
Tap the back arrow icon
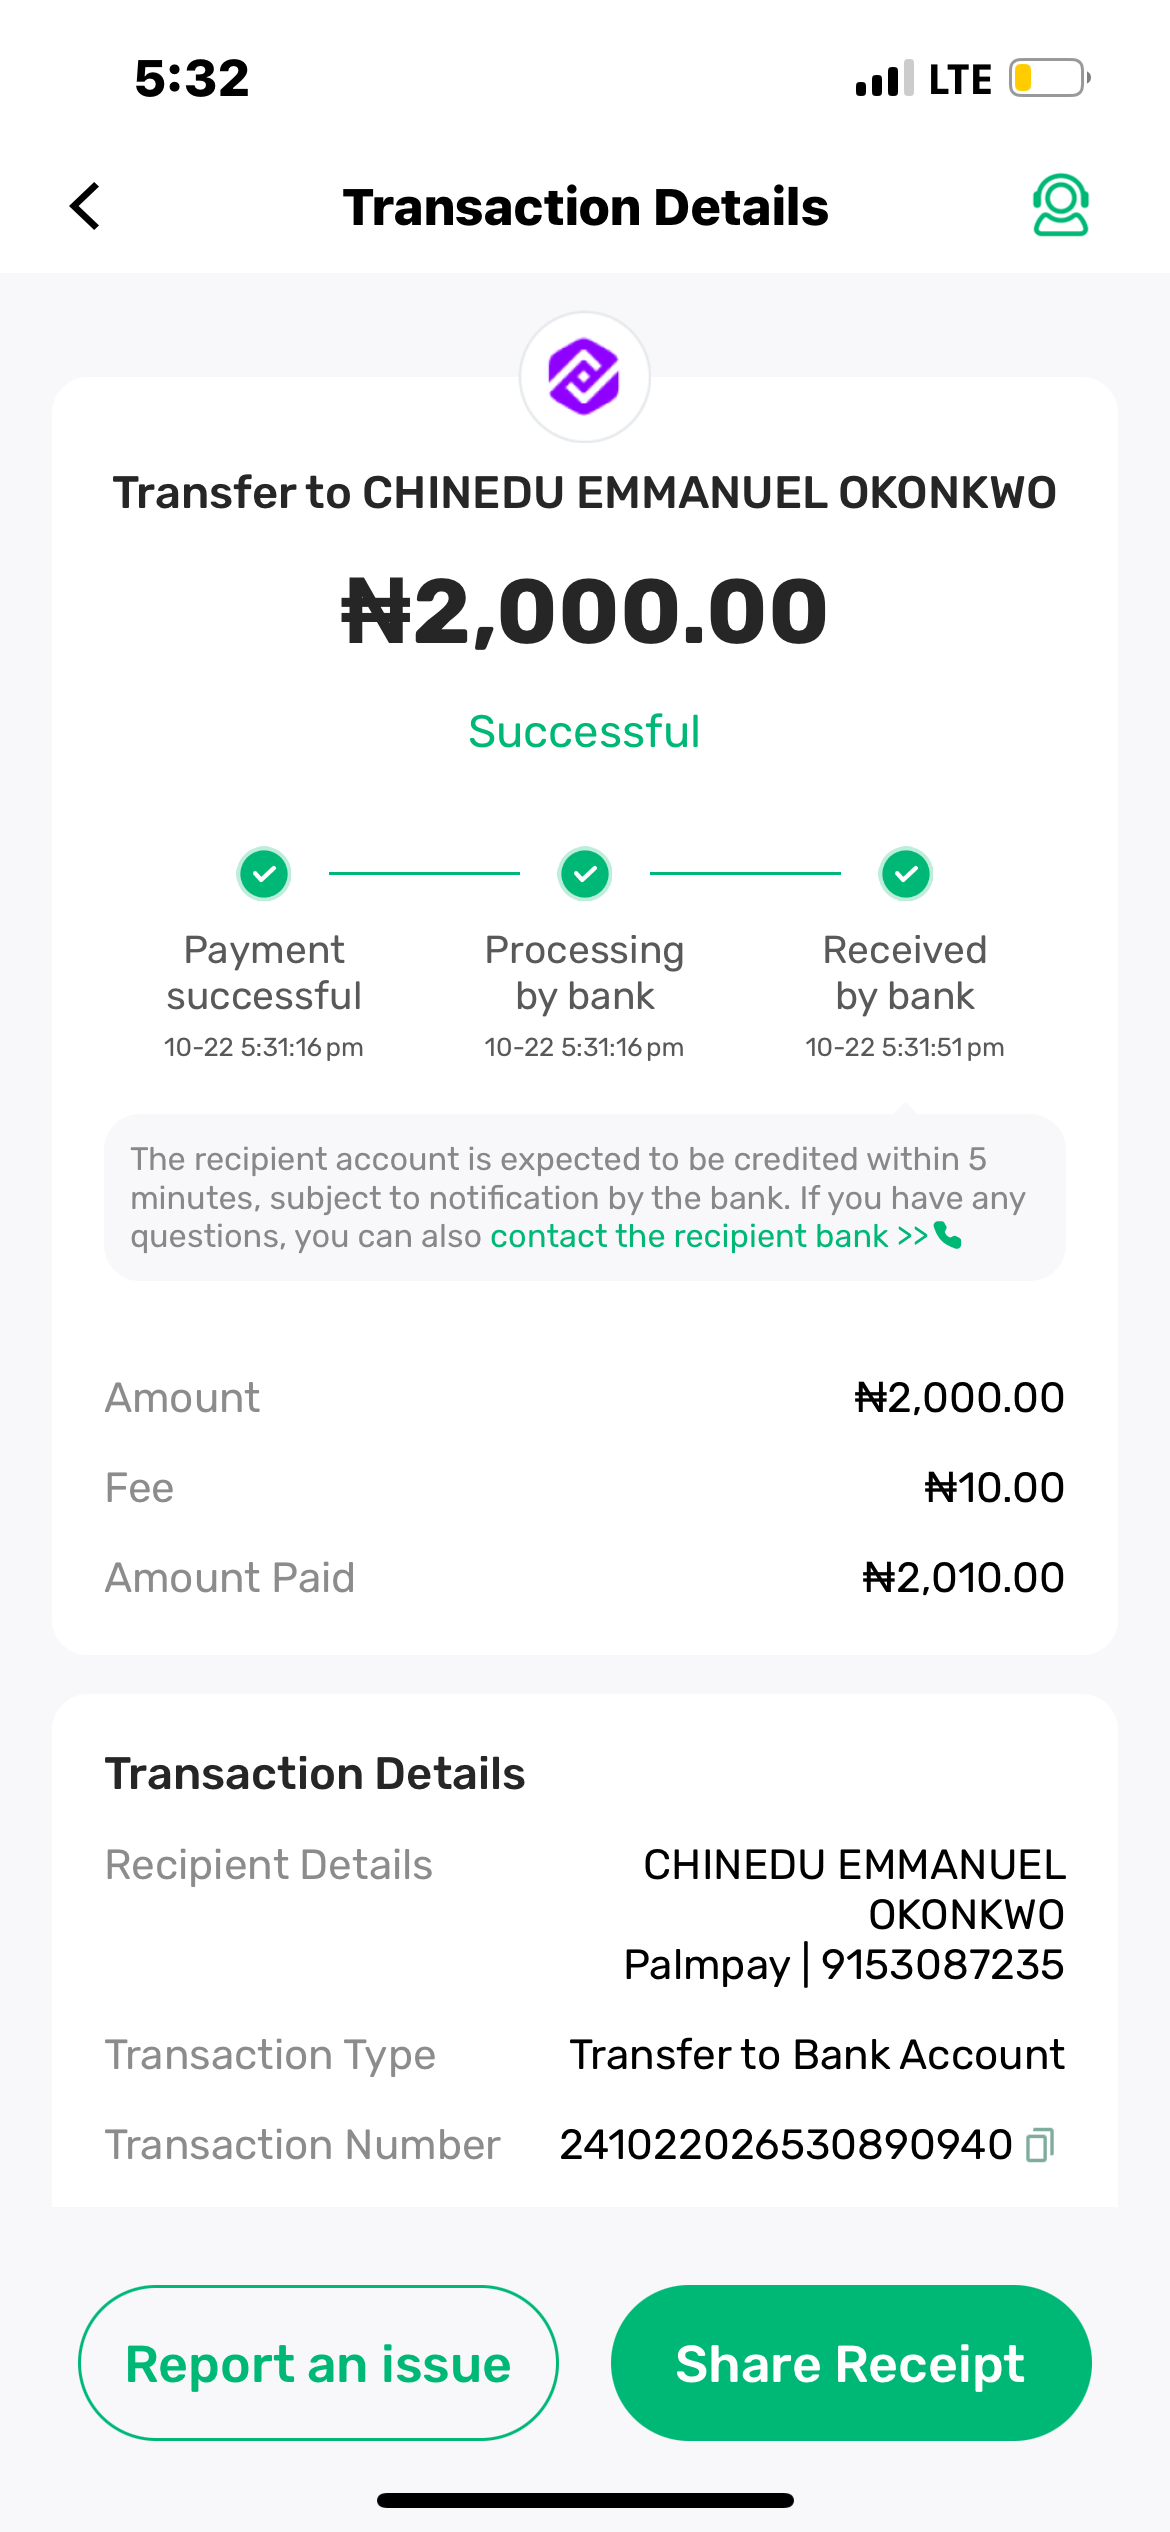pyautogui.click(x=86, y=206)
